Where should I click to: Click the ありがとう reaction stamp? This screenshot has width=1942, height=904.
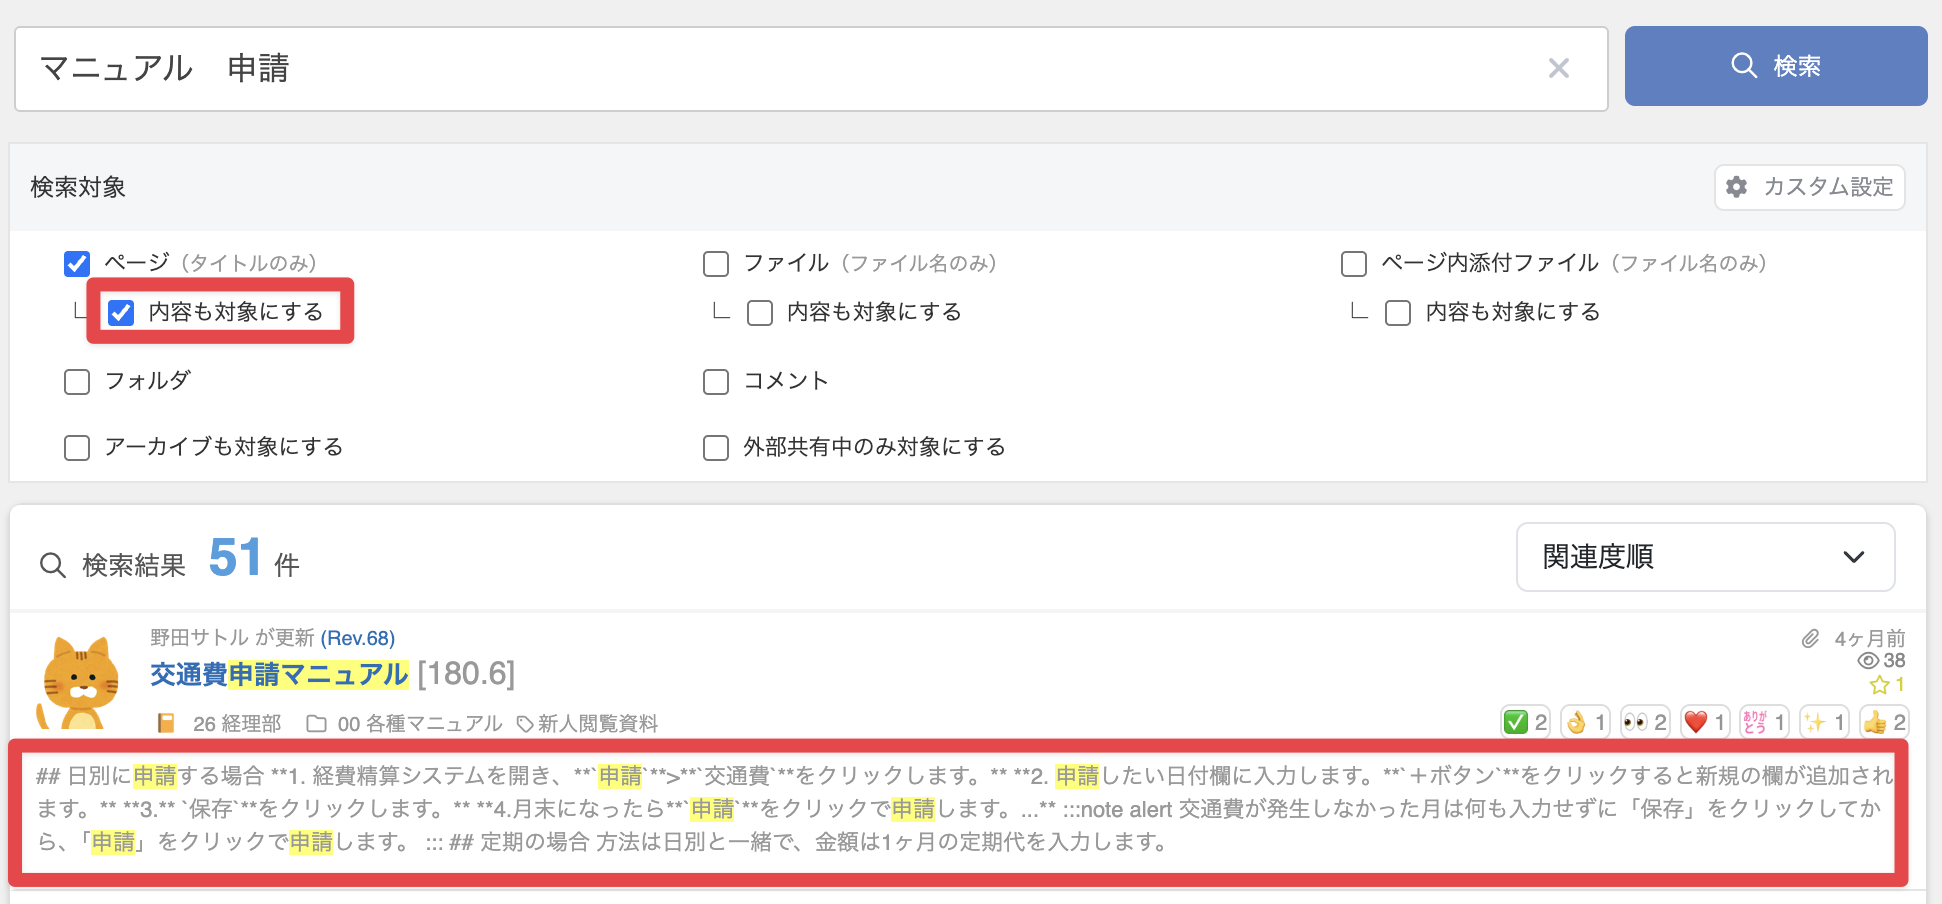pyautogui.click(x=1764, y=722)
